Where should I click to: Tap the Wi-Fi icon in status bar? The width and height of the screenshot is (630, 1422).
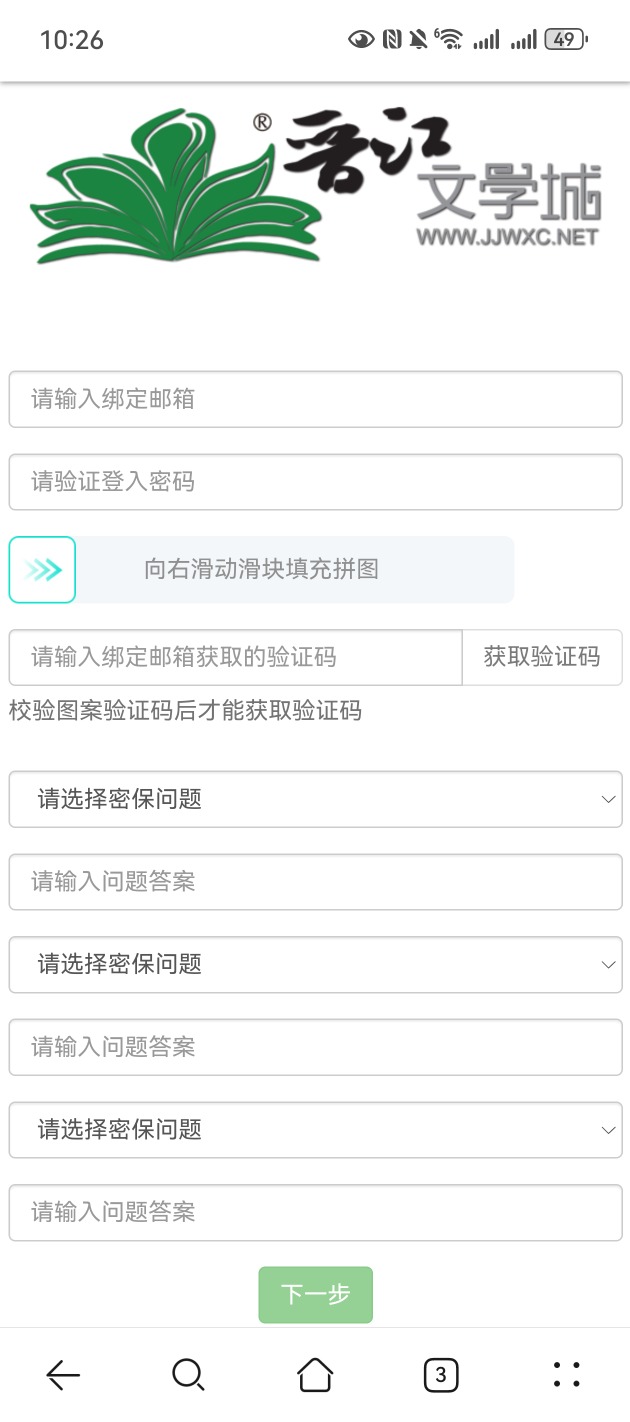[x=450, y=40]
